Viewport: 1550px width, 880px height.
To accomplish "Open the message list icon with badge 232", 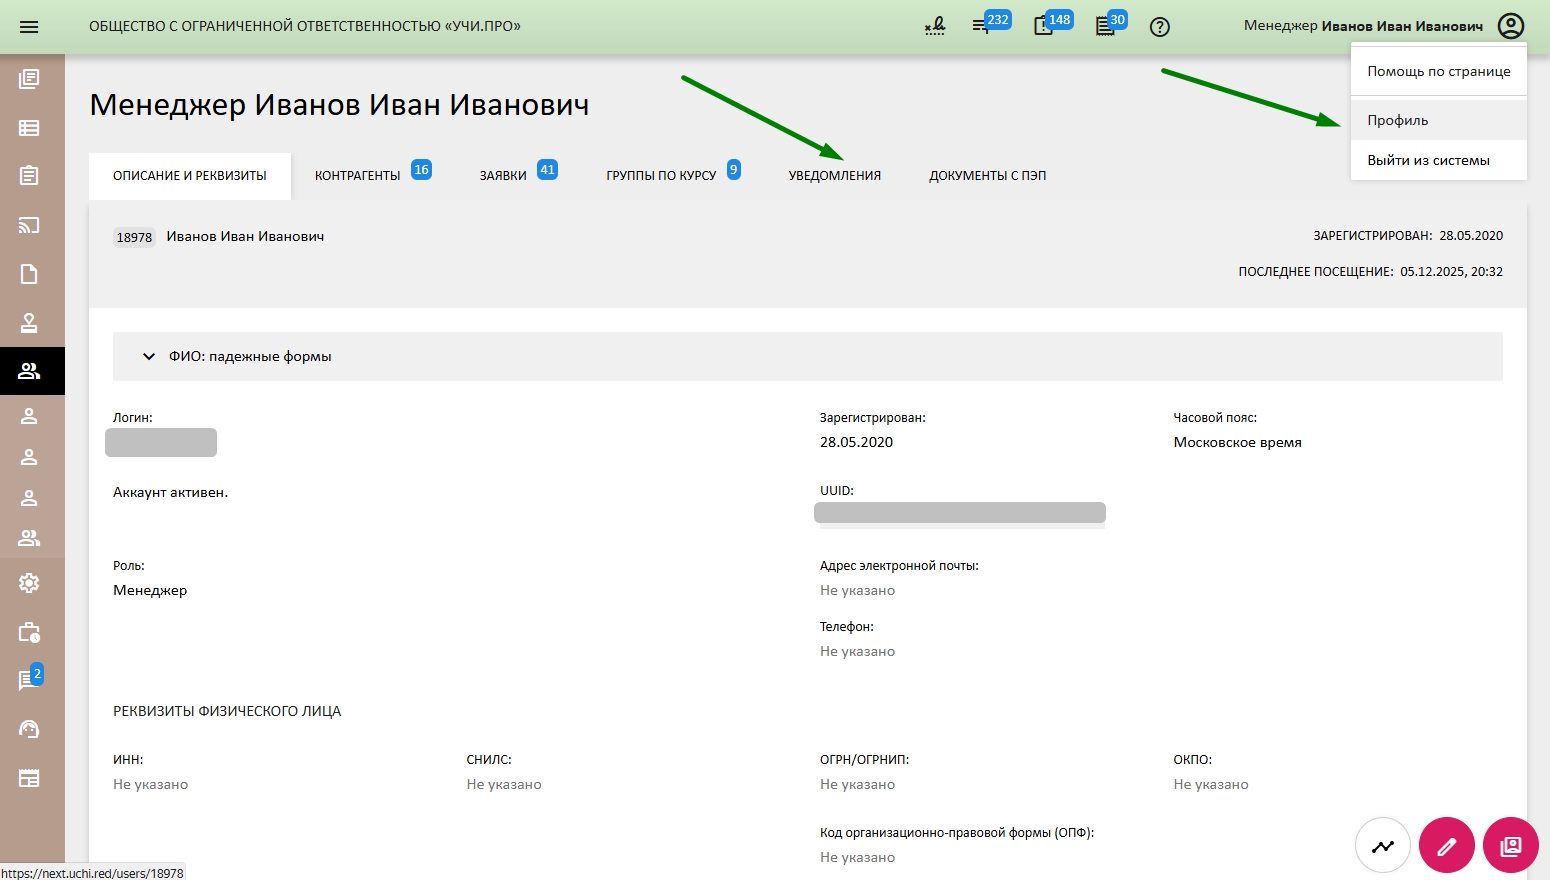I will click(982, 27).
